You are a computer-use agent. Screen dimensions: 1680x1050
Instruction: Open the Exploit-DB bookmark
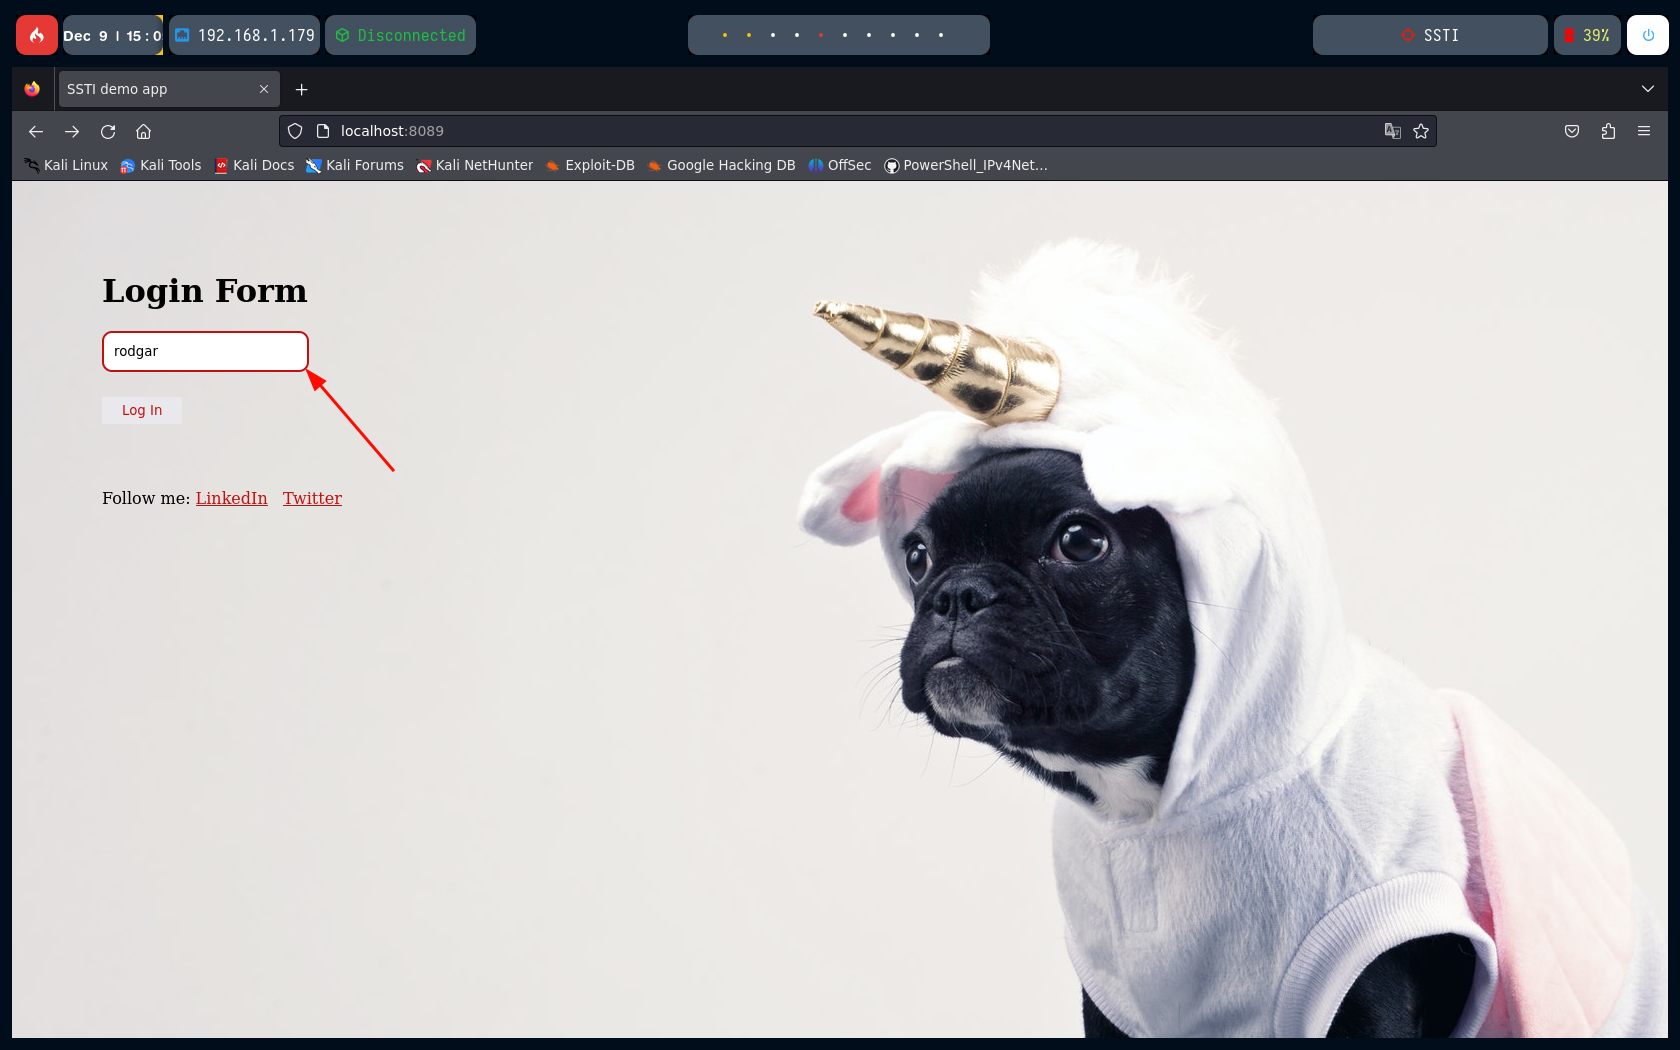point(591,165)
